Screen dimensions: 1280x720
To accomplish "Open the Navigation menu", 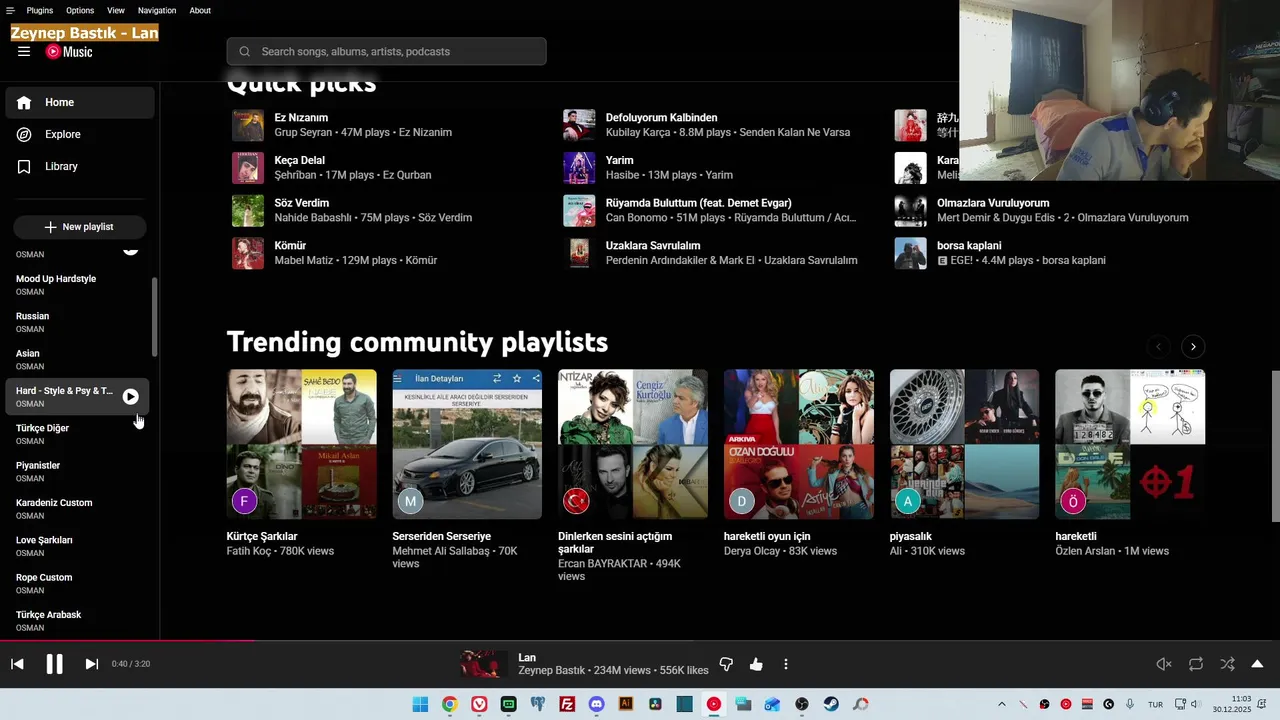I will pos(157,10).
